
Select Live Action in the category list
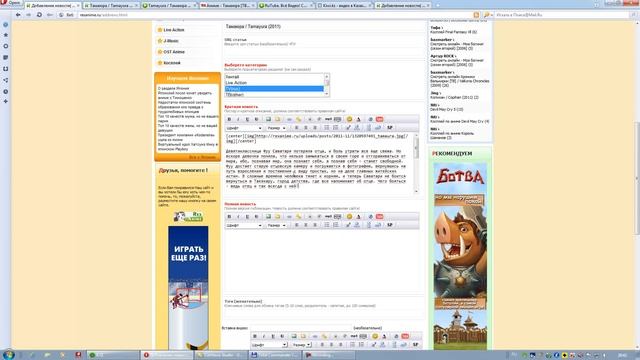click(274, 82)
